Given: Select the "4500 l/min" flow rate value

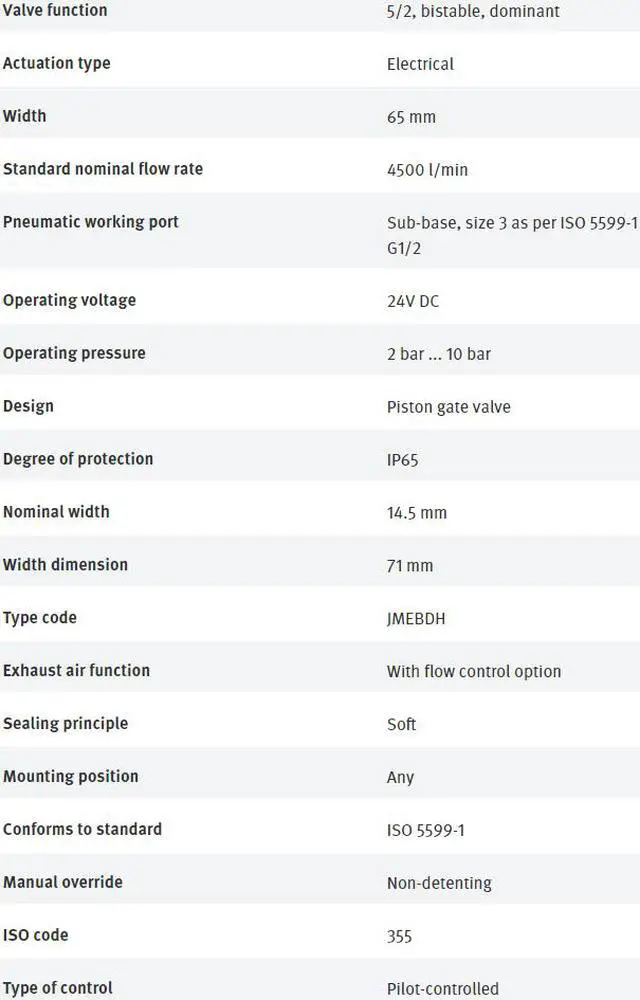Looking at the screenshot, I should [427, 170].
